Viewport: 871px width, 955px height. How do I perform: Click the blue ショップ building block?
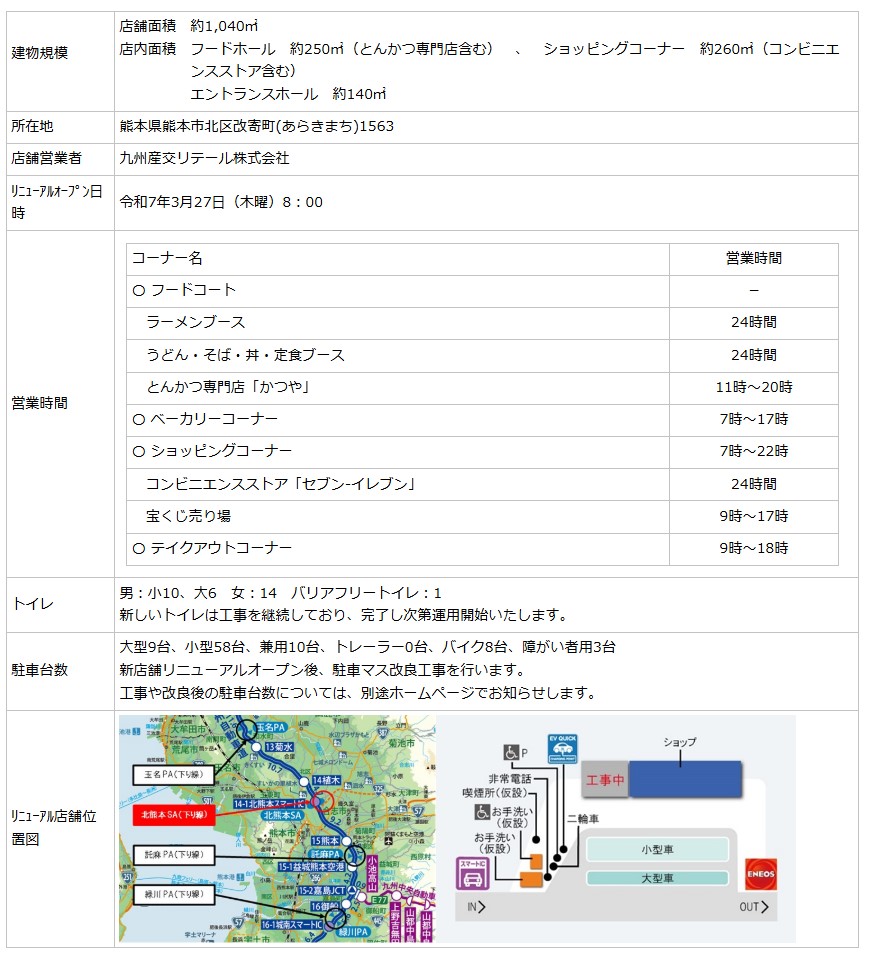[x=684, y=777]
